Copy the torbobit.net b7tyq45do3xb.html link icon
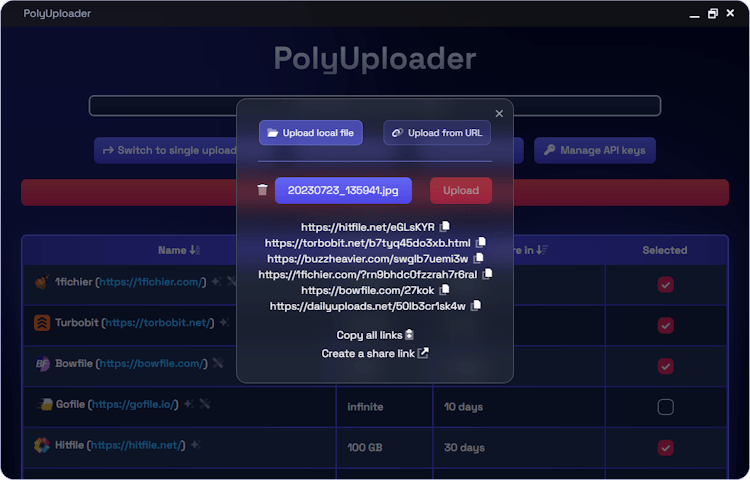Screen dimensions: 750x480 [x=481, y=242]
